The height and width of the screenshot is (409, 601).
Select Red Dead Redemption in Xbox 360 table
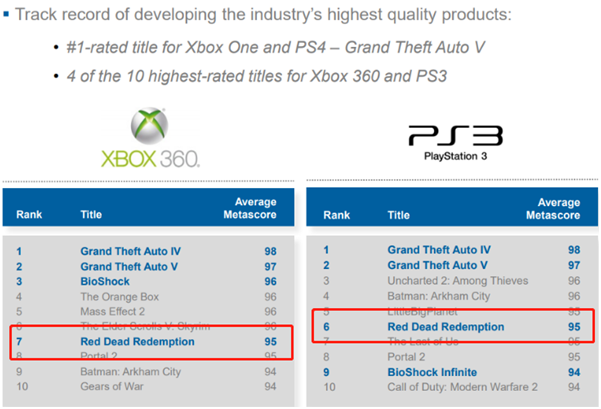pos(138,342)
